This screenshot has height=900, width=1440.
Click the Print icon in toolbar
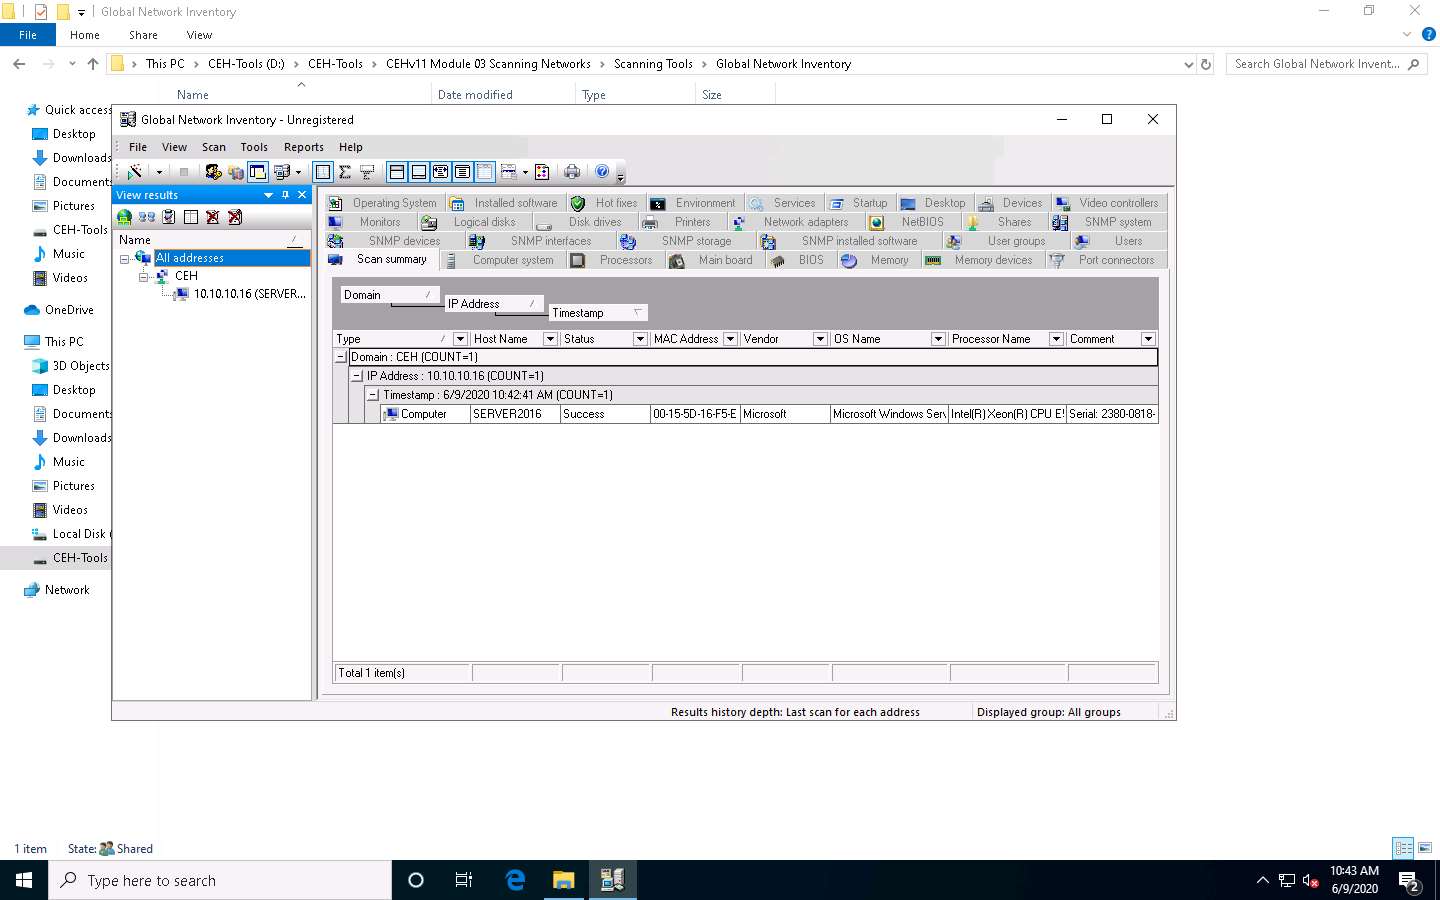572,172
